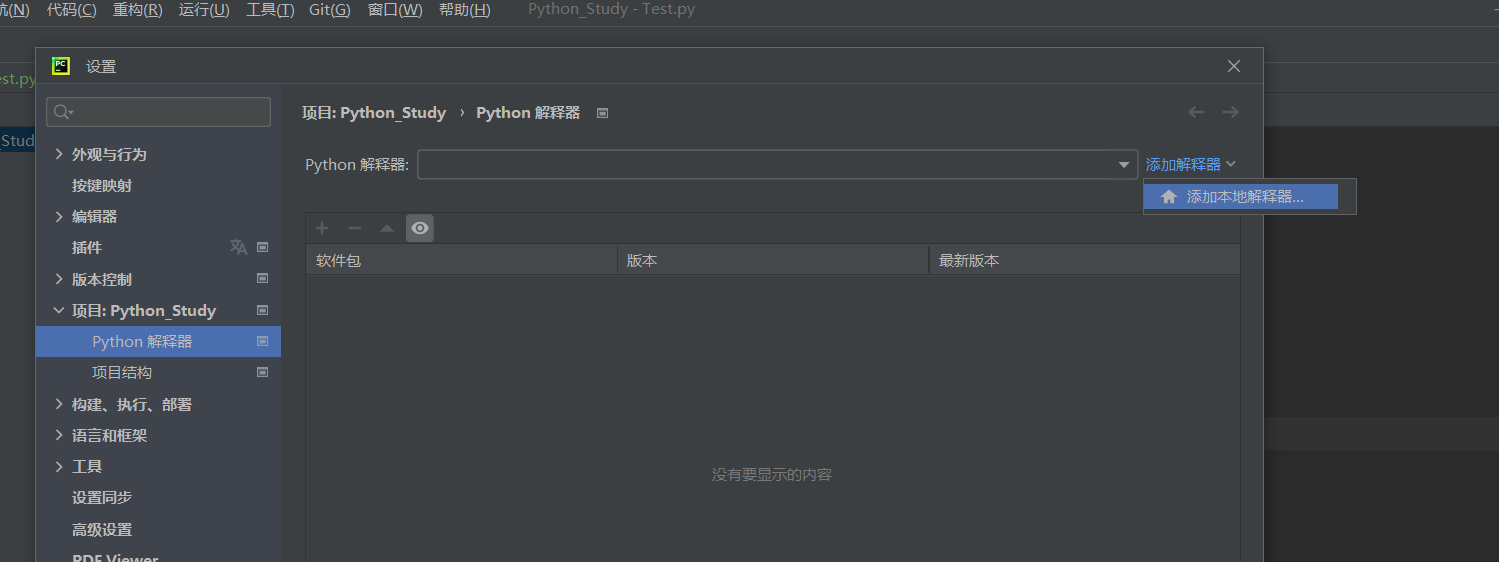Click the project-level icon beside Python 解释器 breadcrumb

tap(602, 113)
